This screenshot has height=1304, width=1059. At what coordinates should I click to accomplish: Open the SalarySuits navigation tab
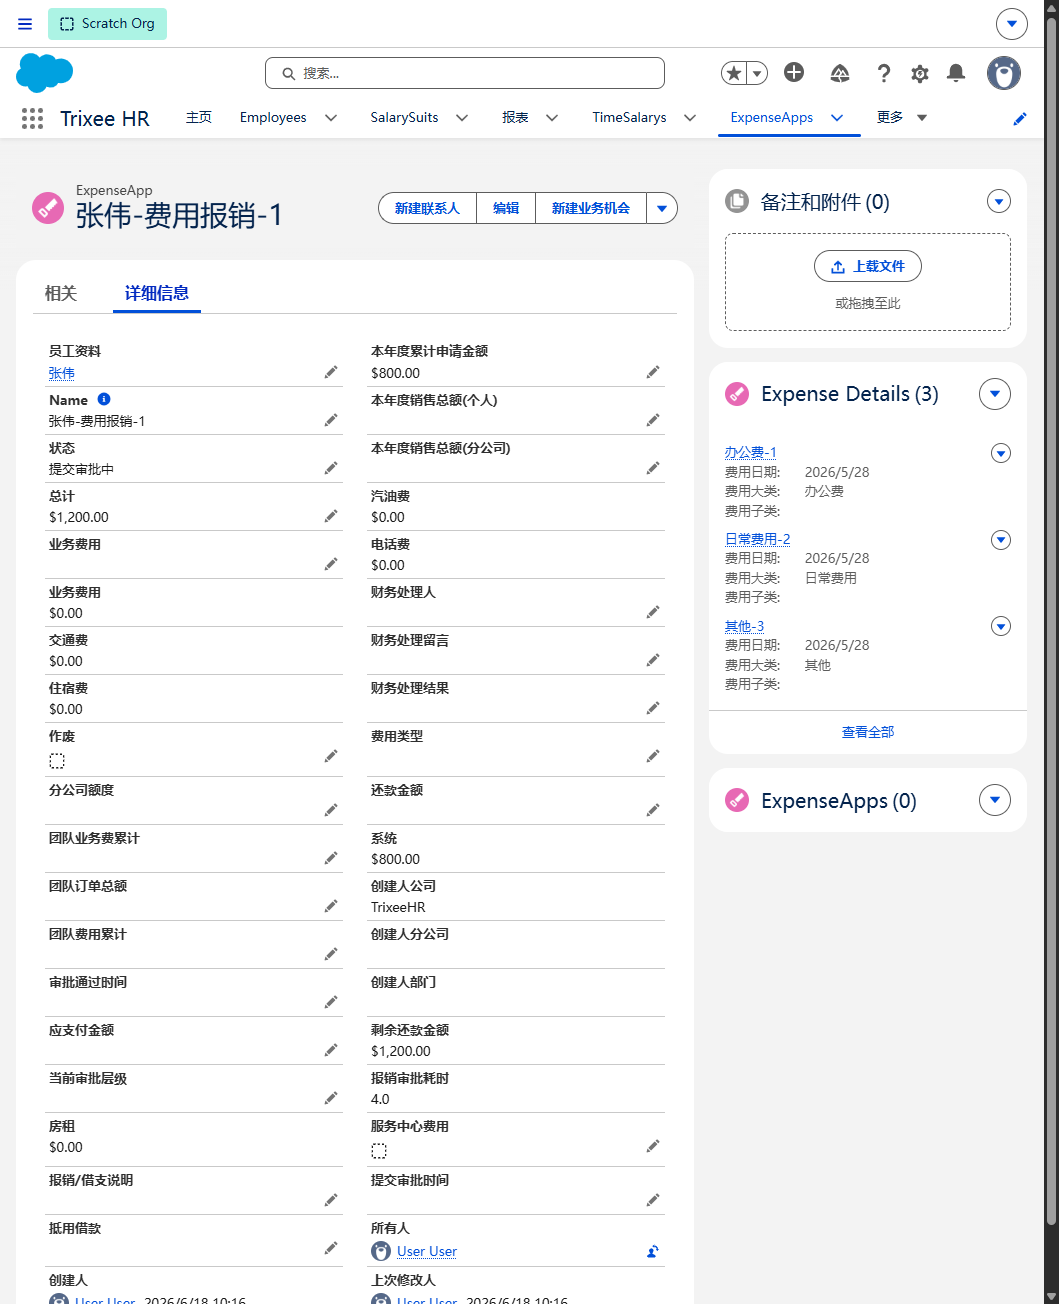(x=404, y=117)
